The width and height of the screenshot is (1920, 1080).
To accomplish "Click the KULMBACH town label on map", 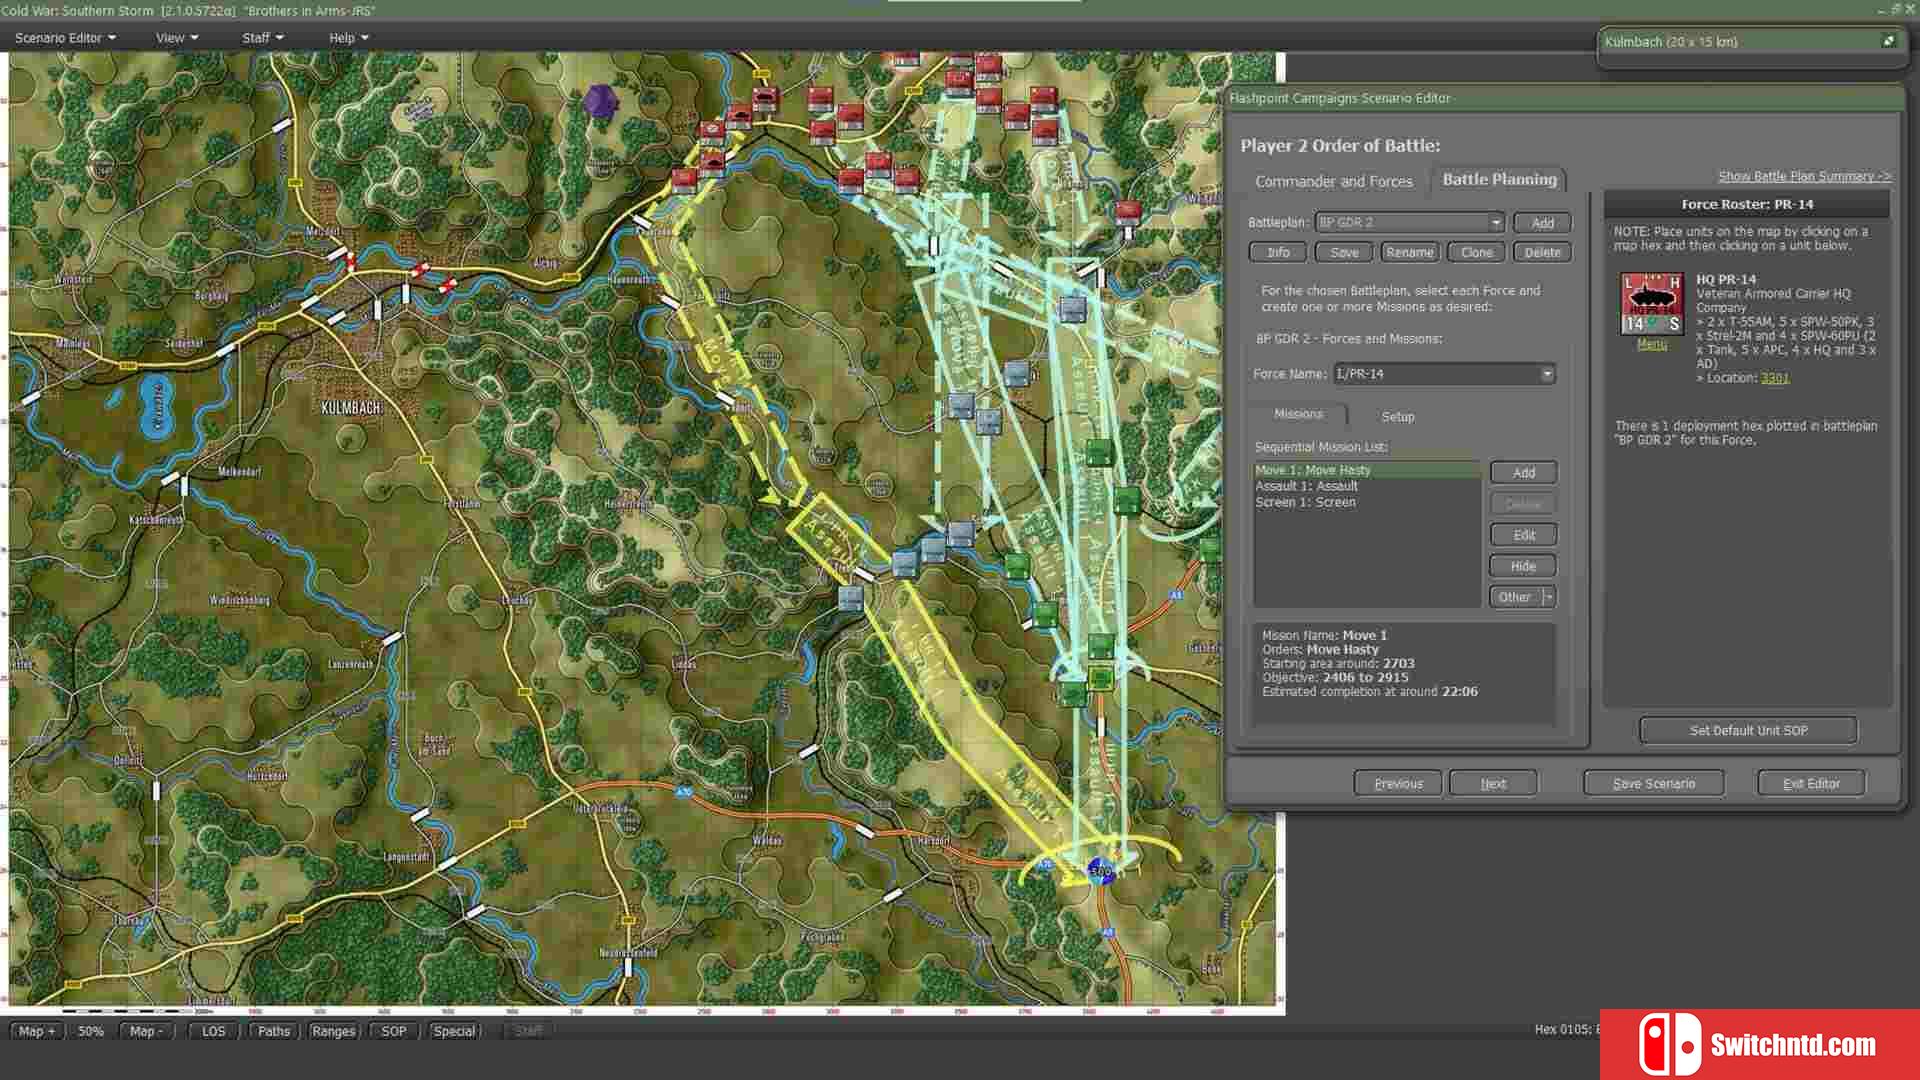I will [x=351, y=408].
